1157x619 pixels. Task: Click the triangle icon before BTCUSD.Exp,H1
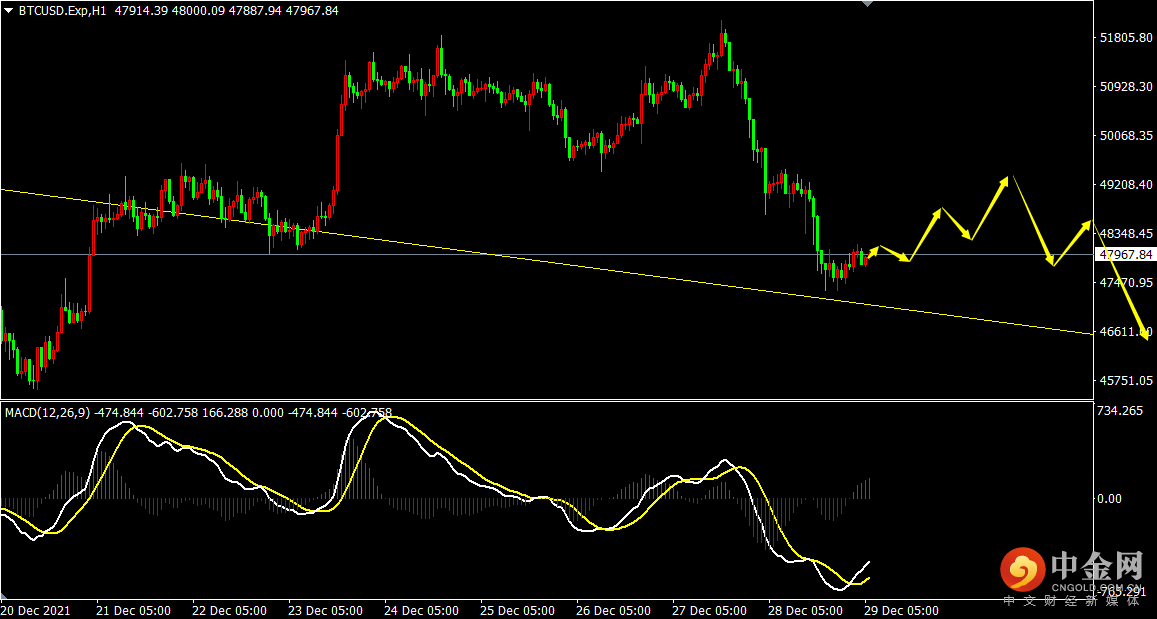9,10
